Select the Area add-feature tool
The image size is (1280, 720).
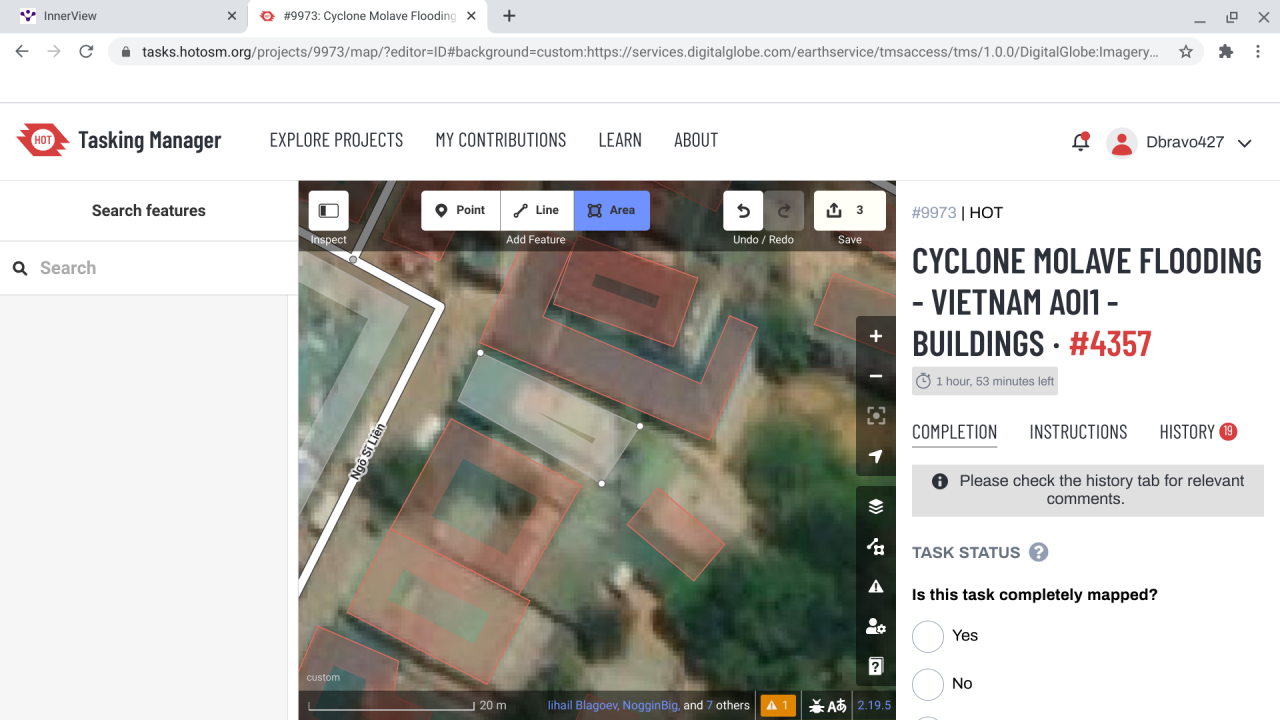point(612,211)
